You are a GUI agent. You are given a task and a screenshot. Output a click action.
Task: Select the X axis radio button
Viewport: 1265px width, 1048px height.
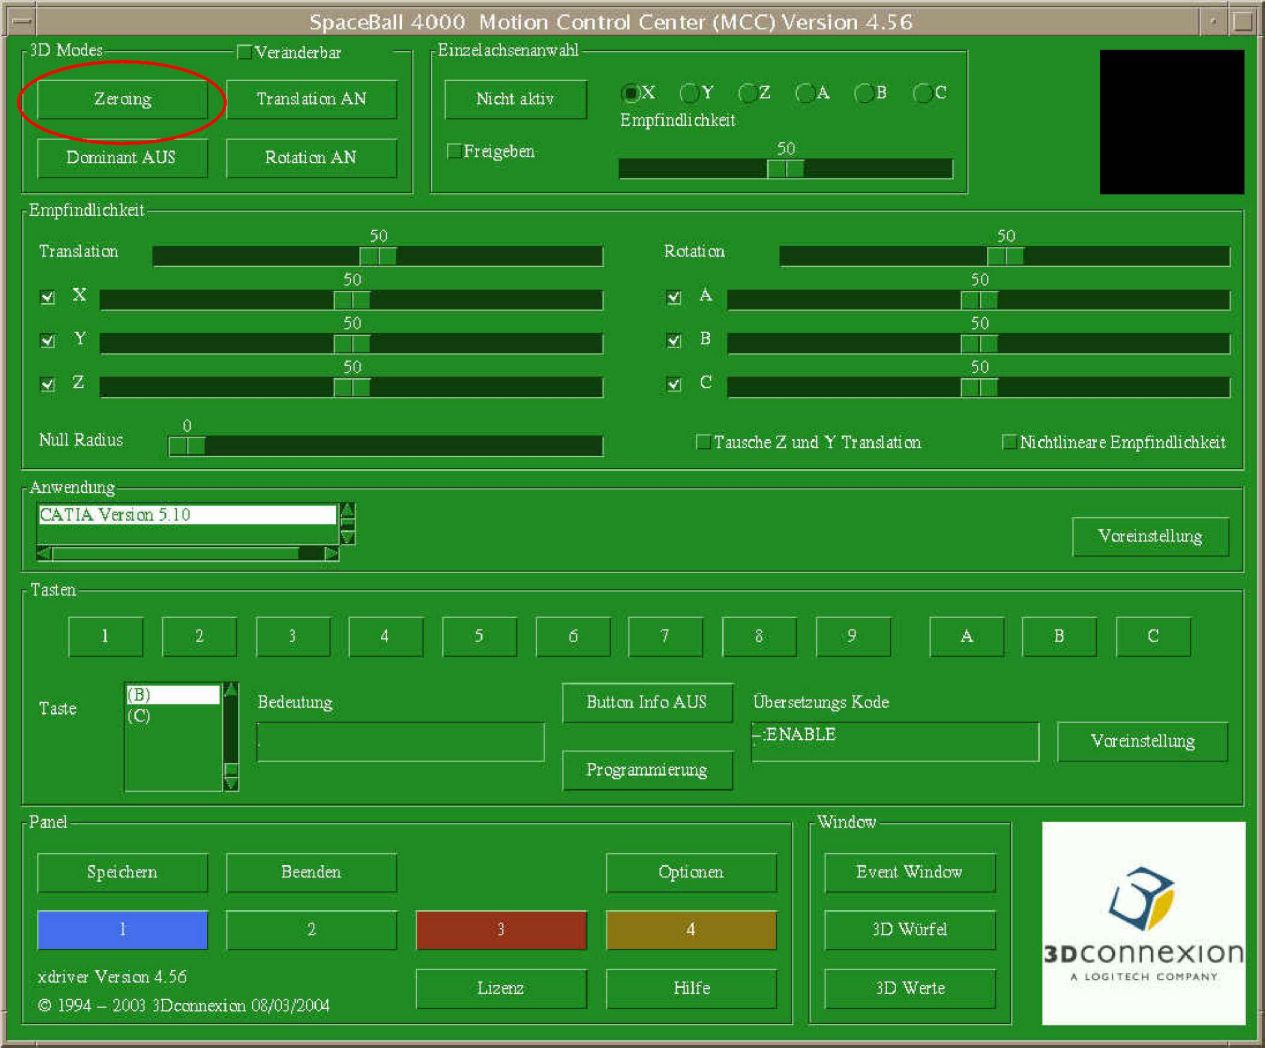(631, 93)
